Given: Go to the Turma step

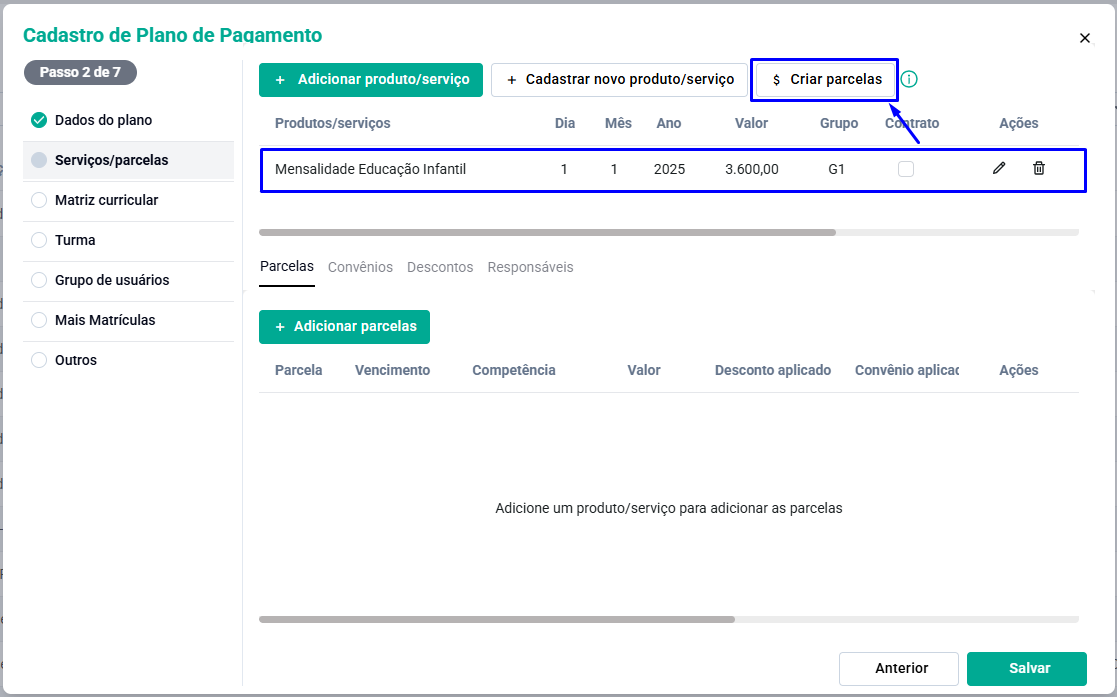Looking at the screenshot, I should [x=128, y=239].
